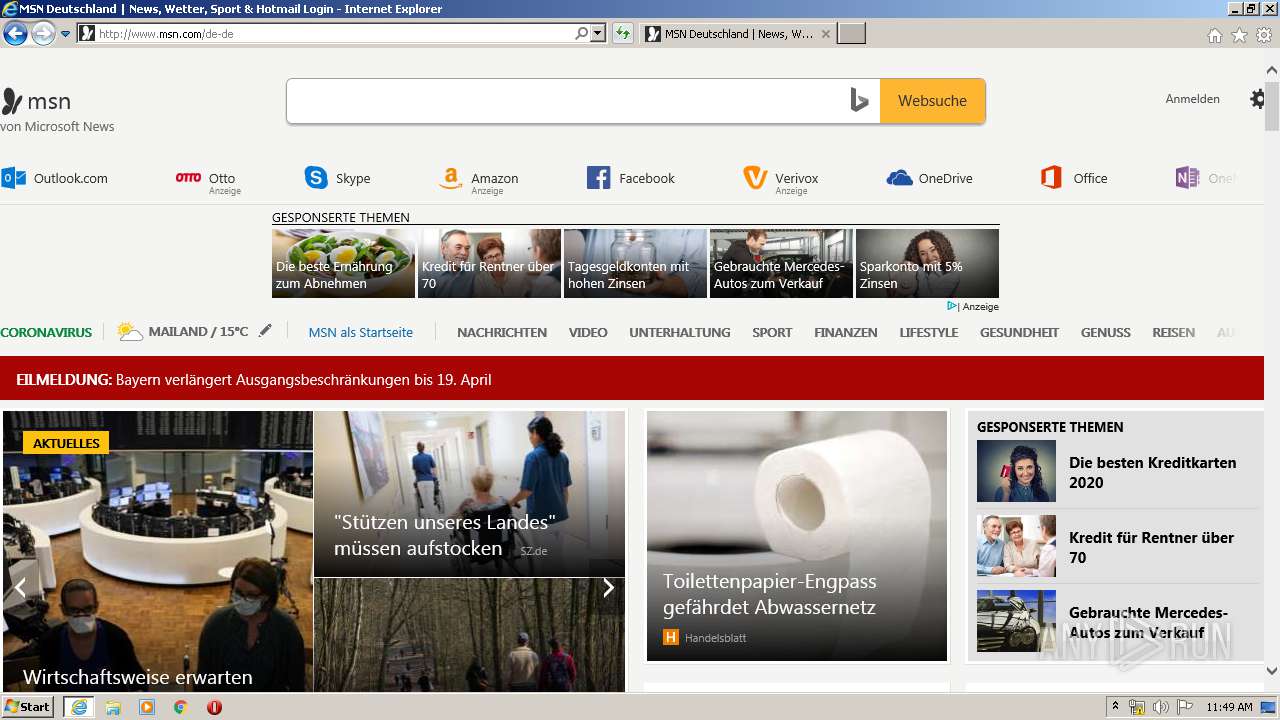
Task: Open the NACHRICHTEN menu item
Action: (x=502, y=332)
